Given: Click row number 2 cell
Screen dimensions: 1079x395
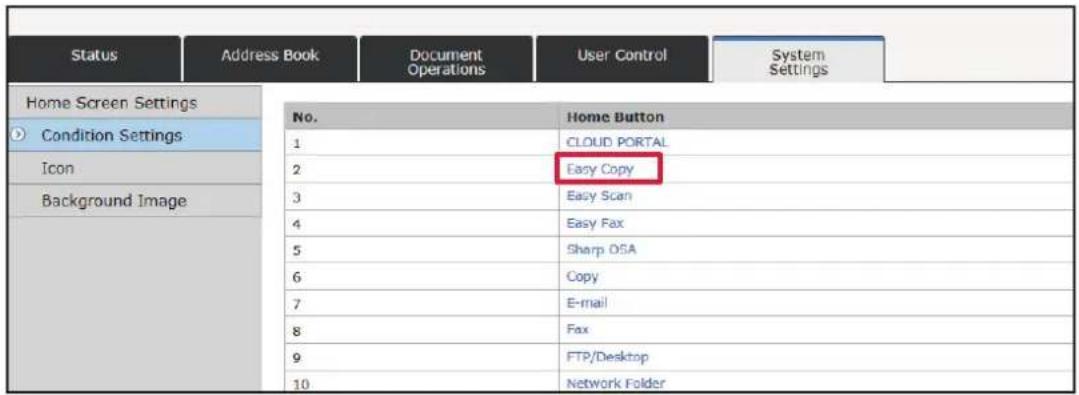Looking at the screenshot, I should pyautogui.click(x=422, y=170).
